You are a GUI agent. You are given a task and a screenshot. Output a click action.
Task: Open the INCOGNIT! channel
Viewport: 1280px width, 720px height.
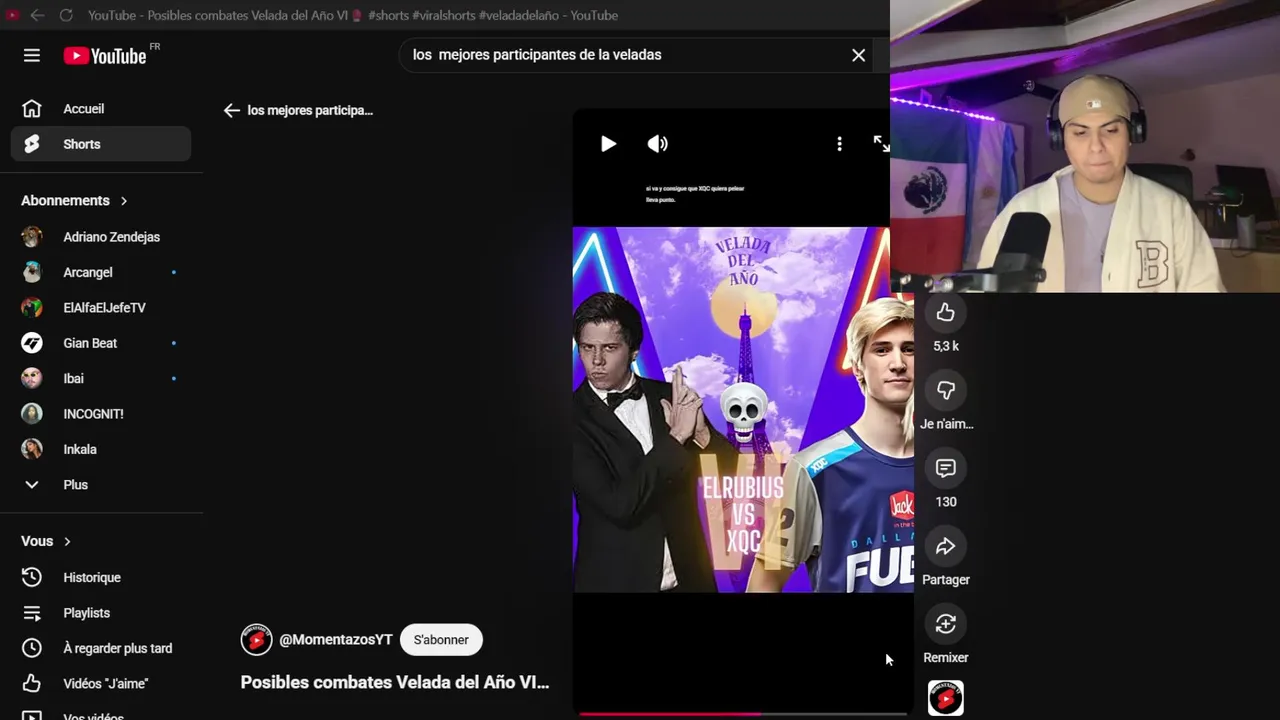pos(101,414)
